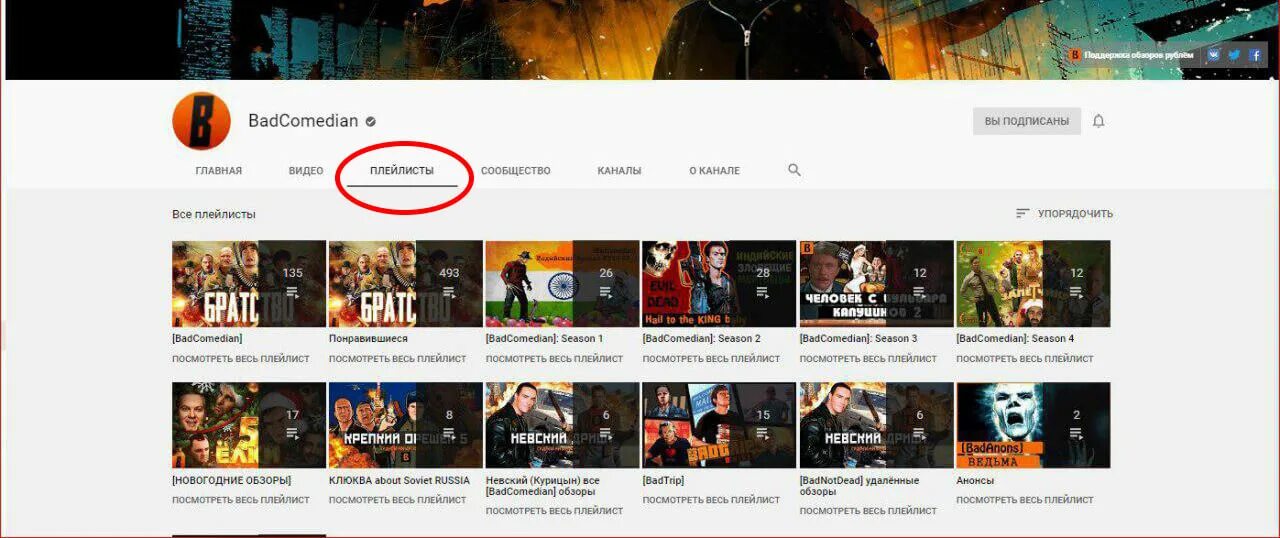Open the Понравившиеся playlist title
The width and height of the screenshot is (1280, 538).
click(369, 339)
